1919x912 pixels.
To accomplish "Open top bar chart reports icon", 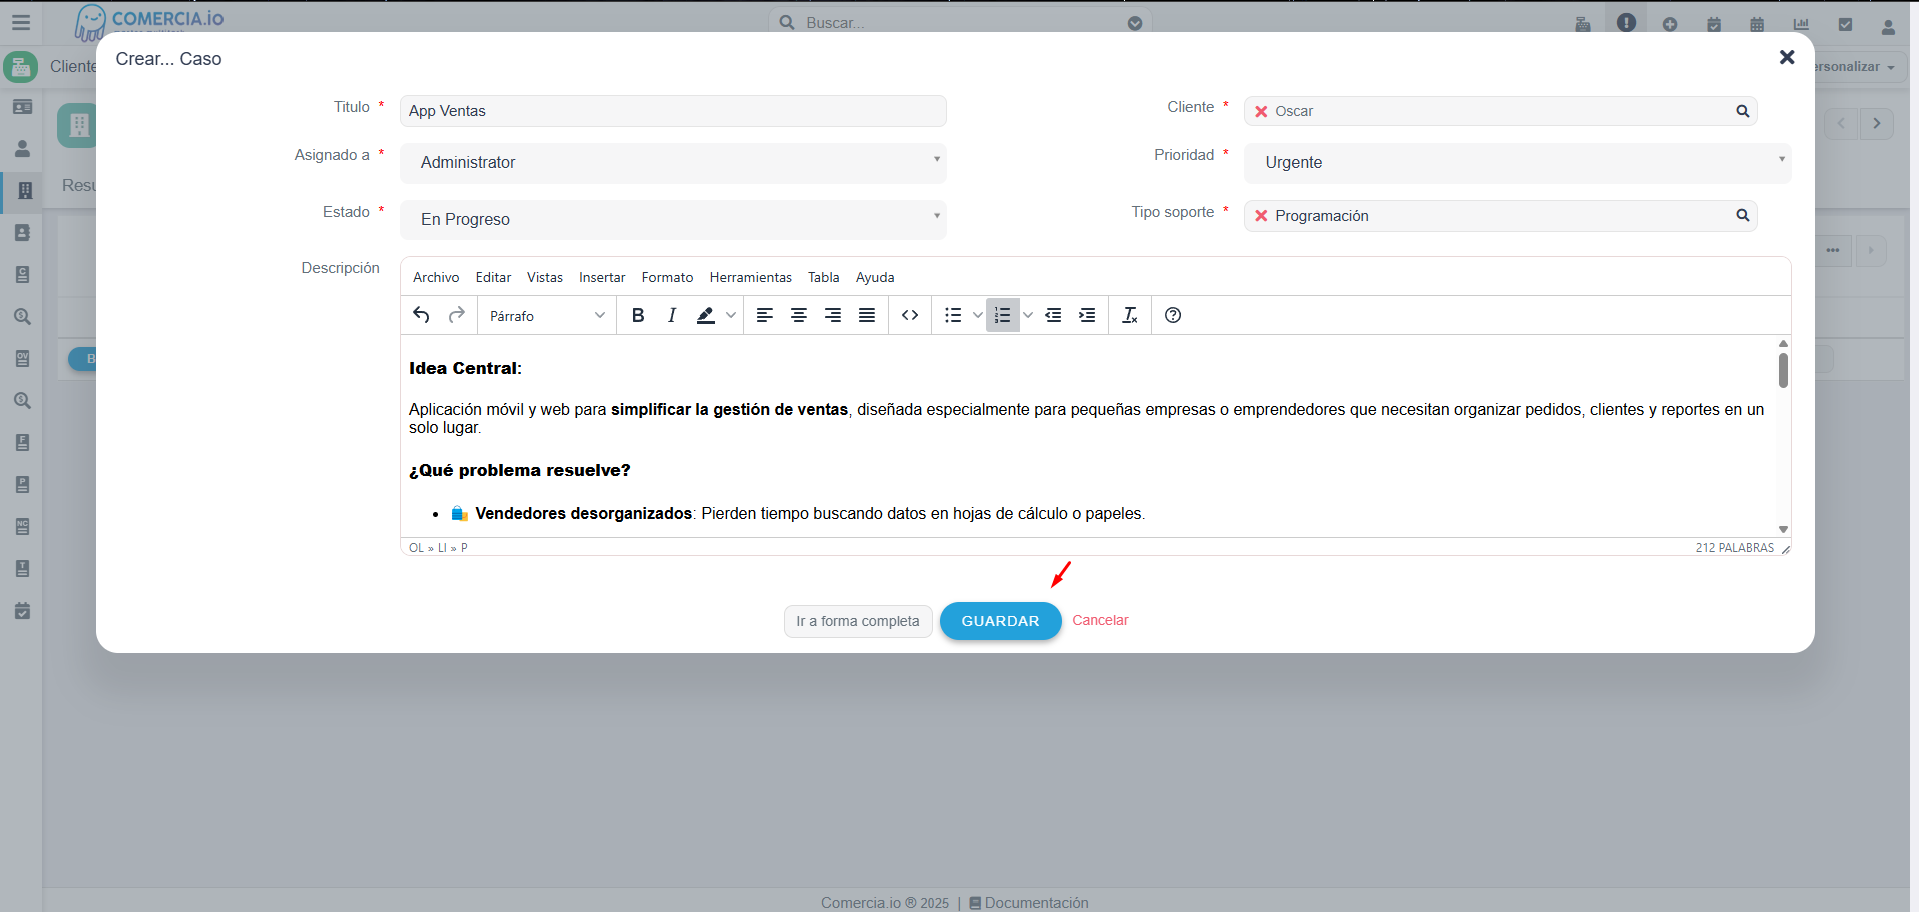I will tap(1801, 24).
